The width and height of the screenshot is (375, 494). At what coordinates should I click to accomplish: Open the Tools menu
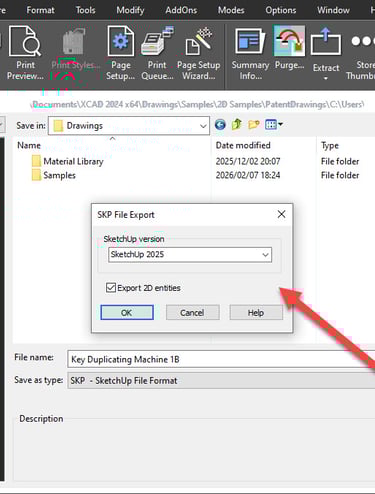(x=85, y=10)
